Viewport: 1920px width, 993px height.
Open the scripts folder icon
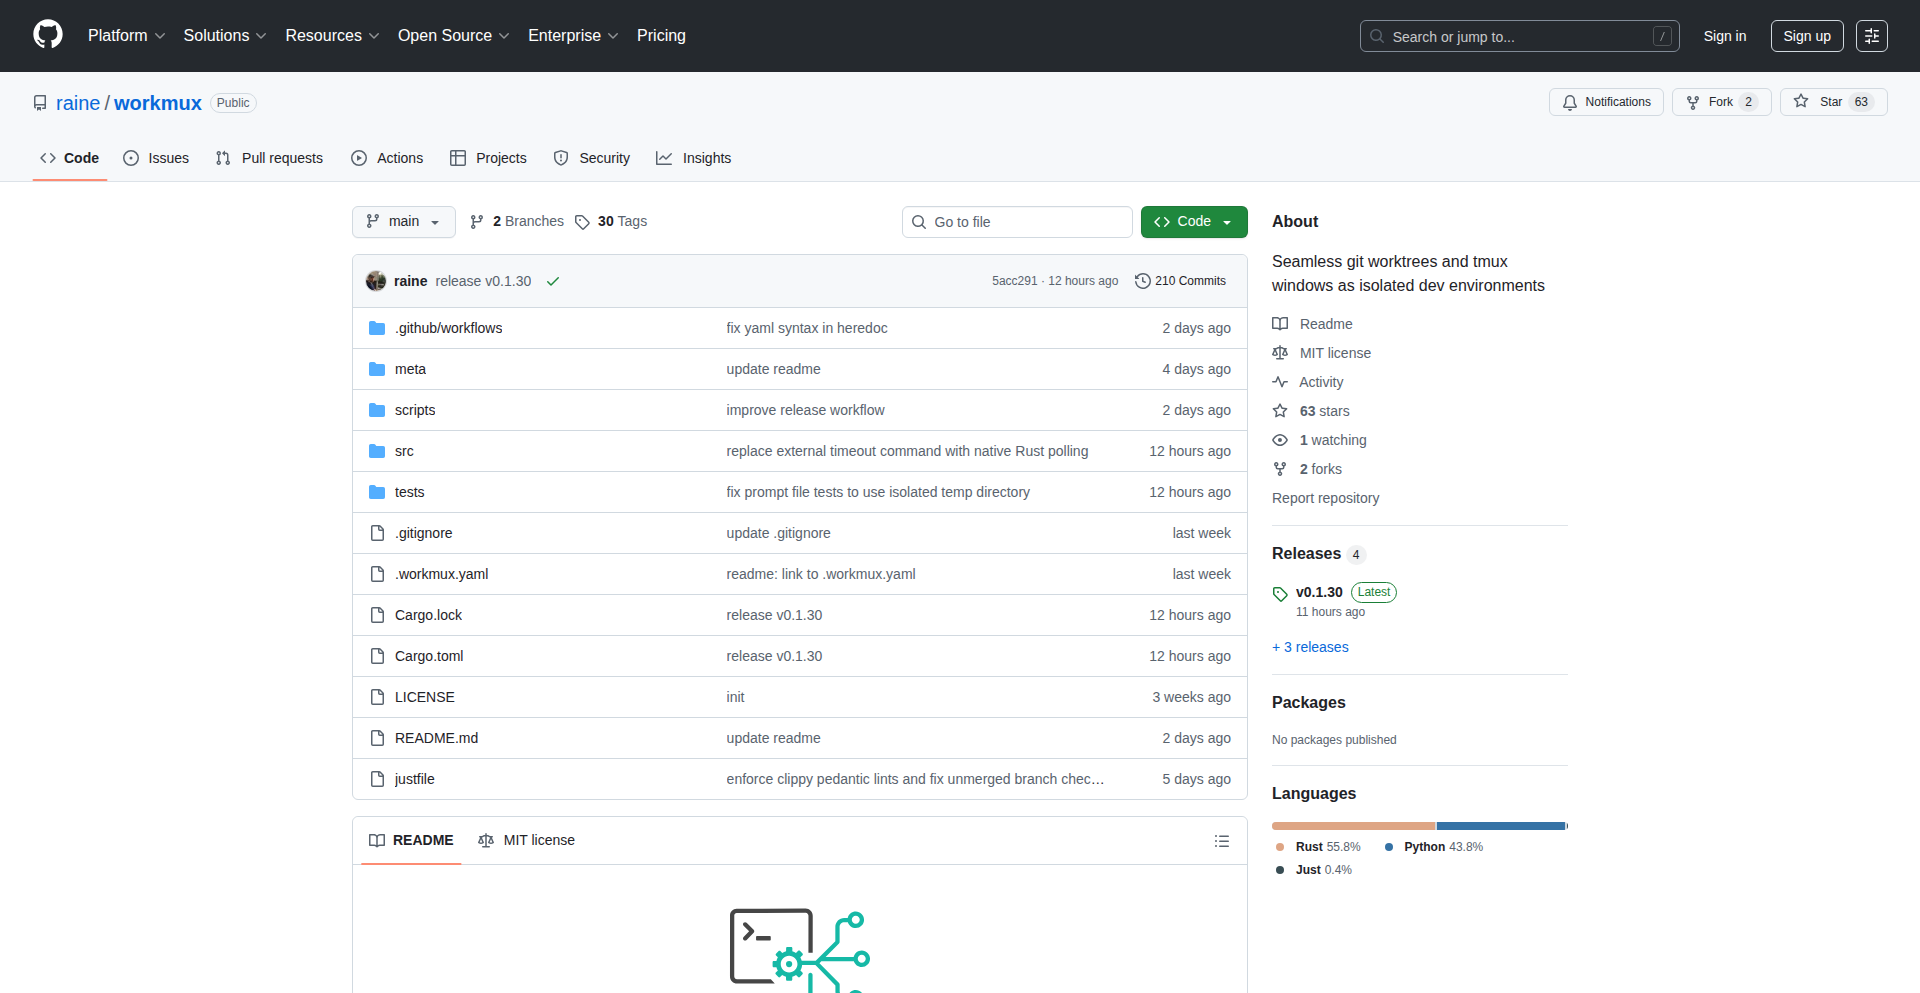377,409
